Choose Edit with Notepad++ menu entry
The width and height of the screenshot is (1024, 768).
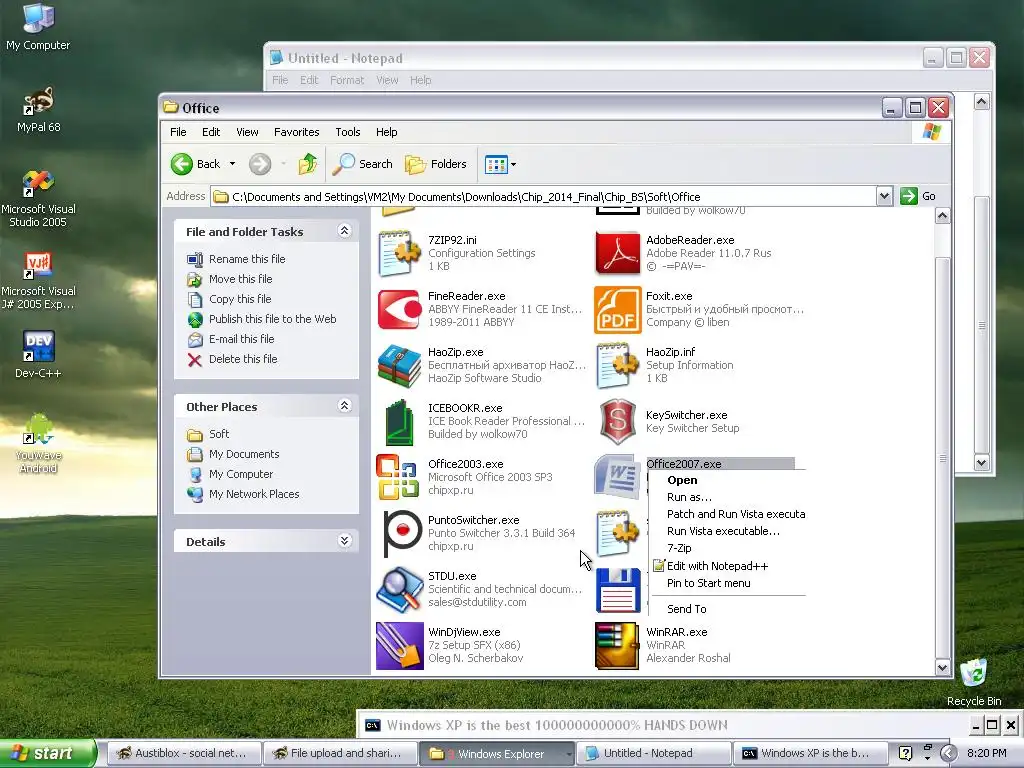coord(717,566)
